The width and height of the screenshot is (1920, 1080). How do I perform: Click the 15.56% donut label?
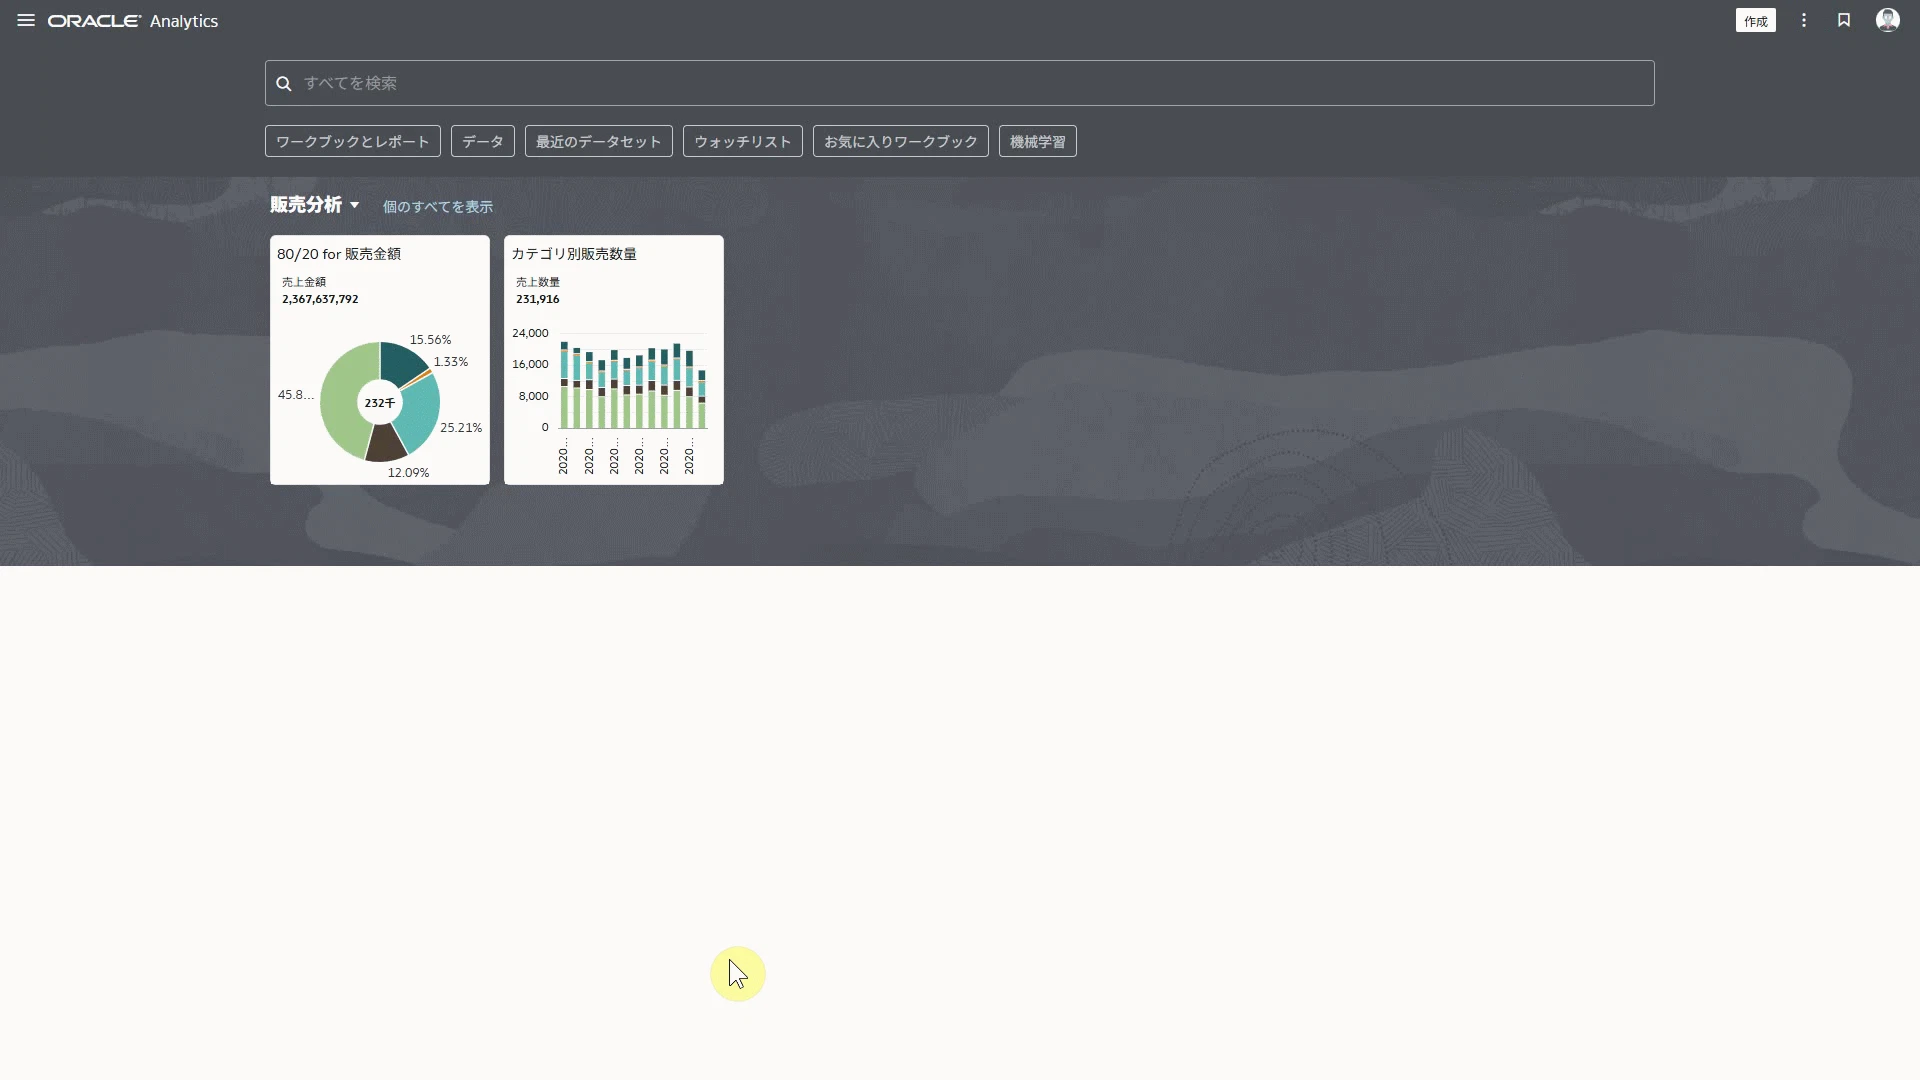(431, 340)
